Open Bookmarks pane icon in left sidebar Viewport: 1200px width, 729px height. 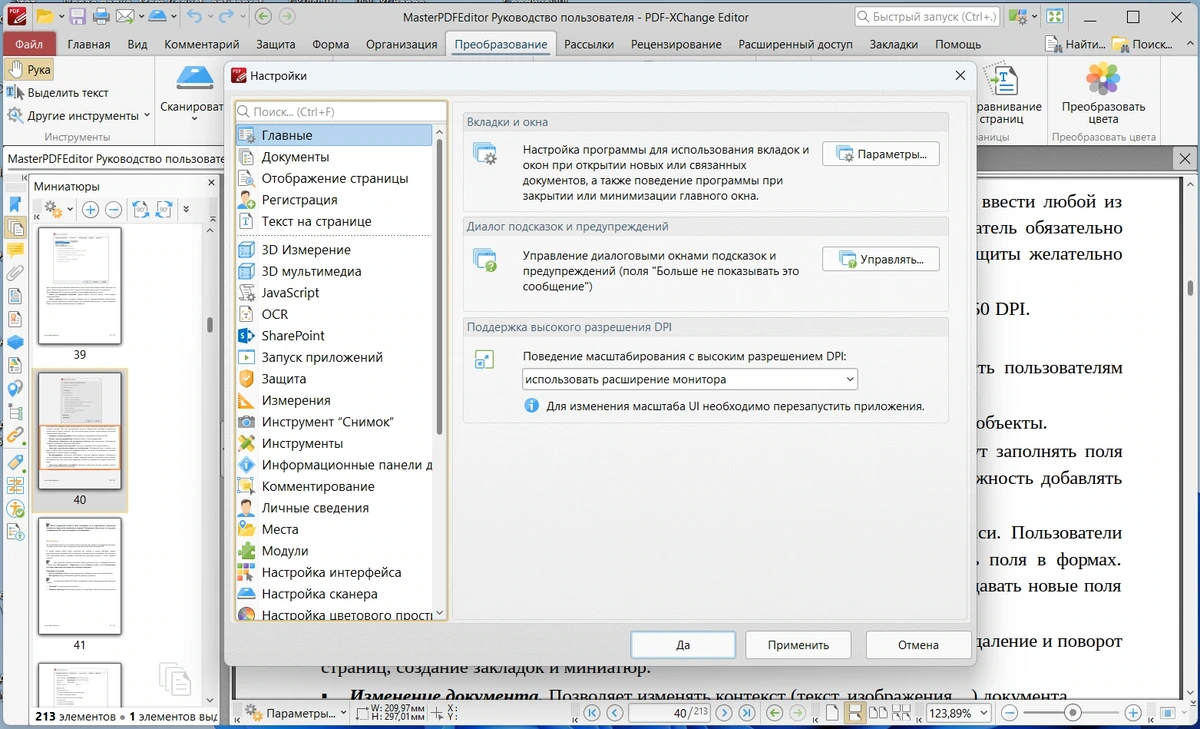pos(15,204)
